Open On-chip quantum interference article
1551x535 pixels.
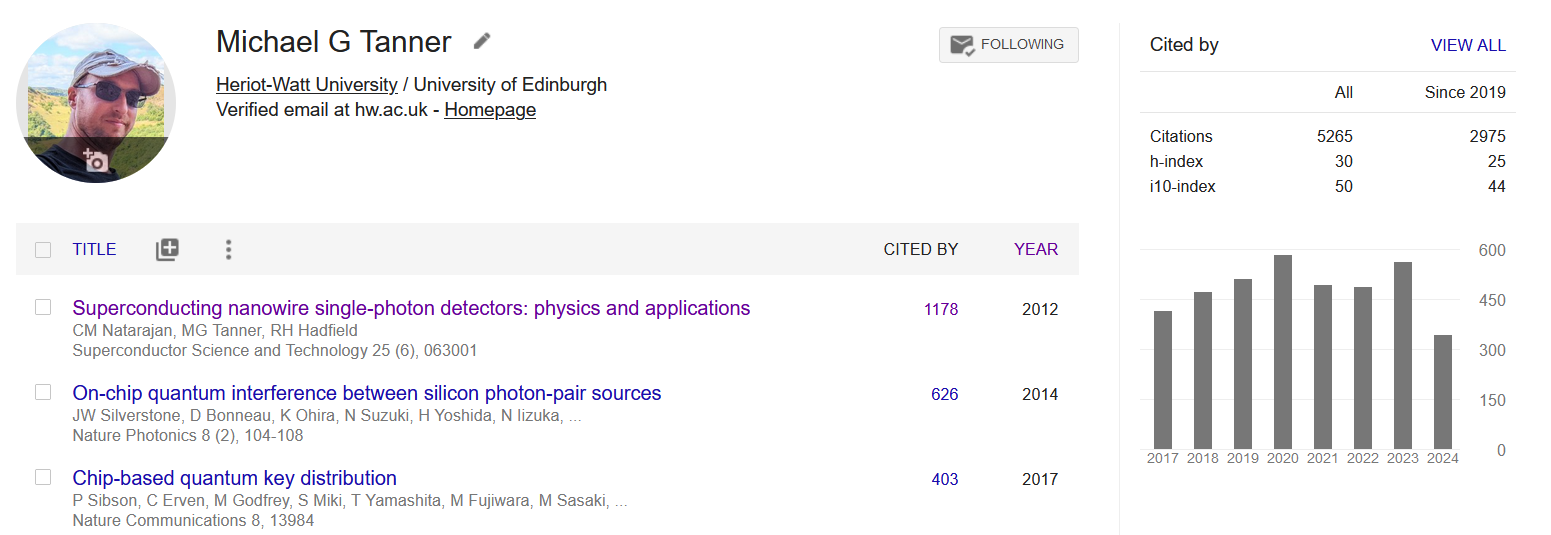[x=367, y=393]
